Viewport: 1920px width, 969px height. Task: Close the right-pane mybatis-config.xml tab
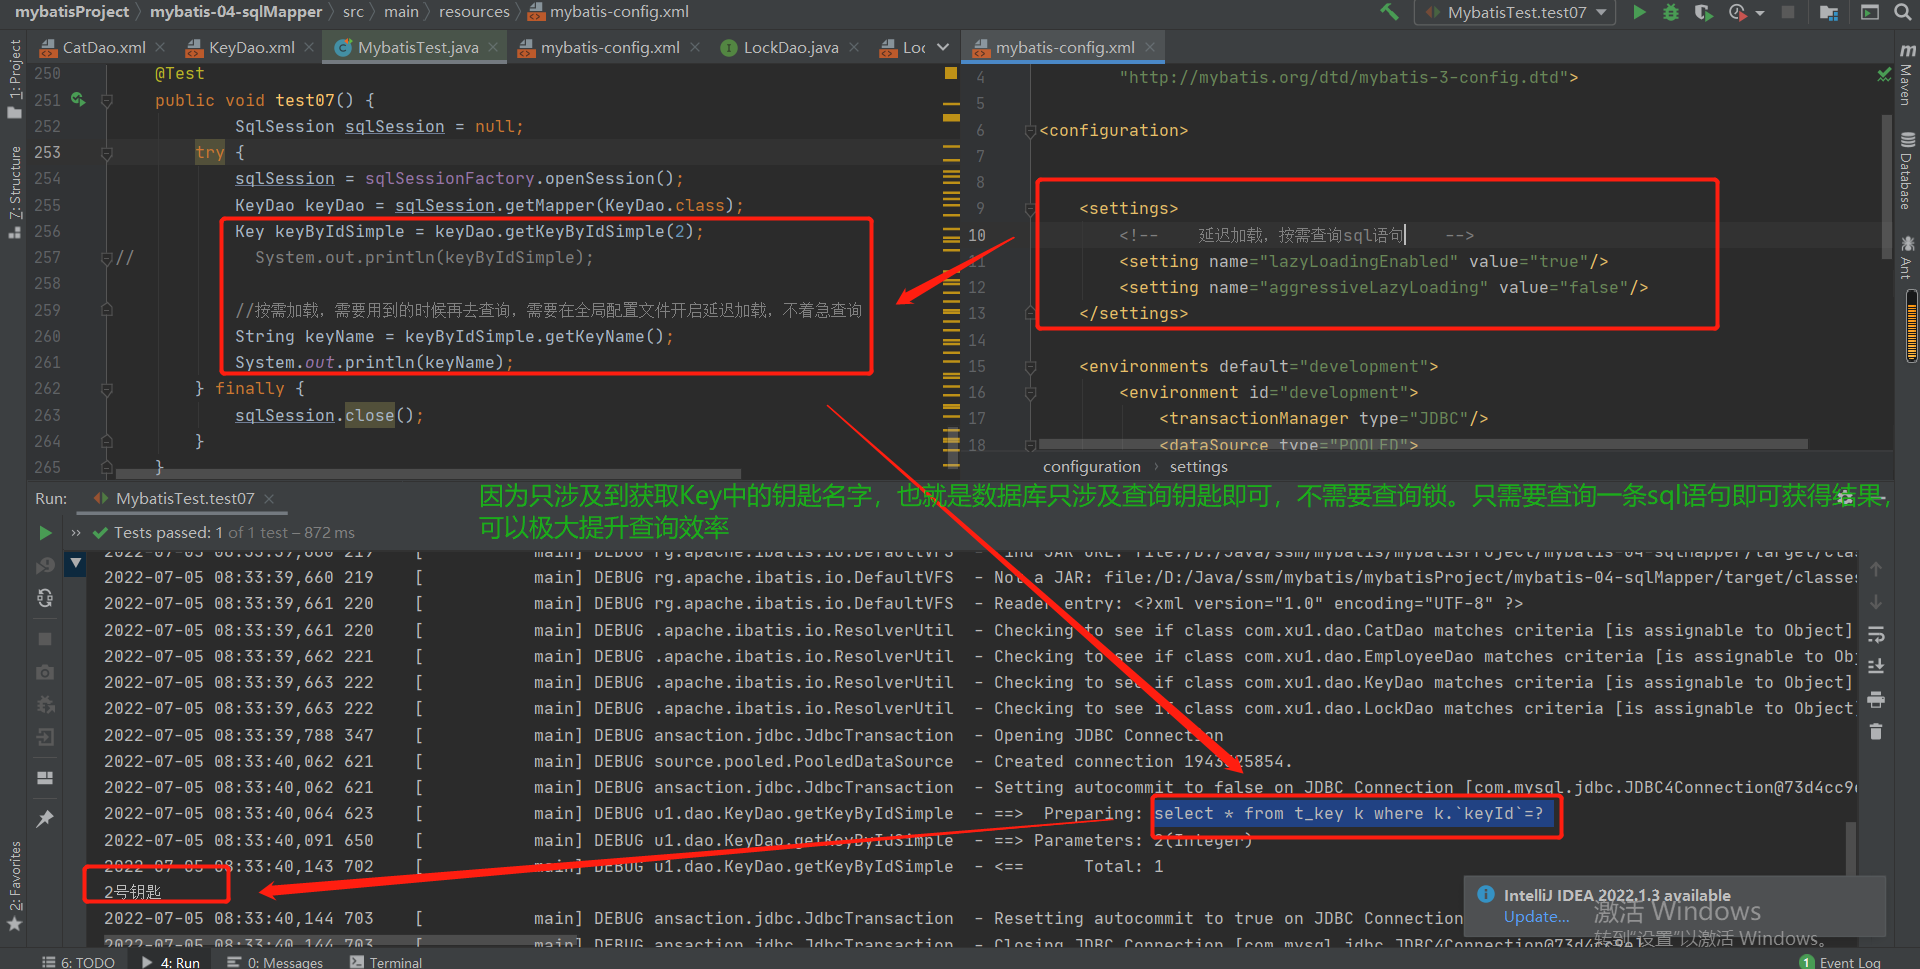click(1150, 47)
